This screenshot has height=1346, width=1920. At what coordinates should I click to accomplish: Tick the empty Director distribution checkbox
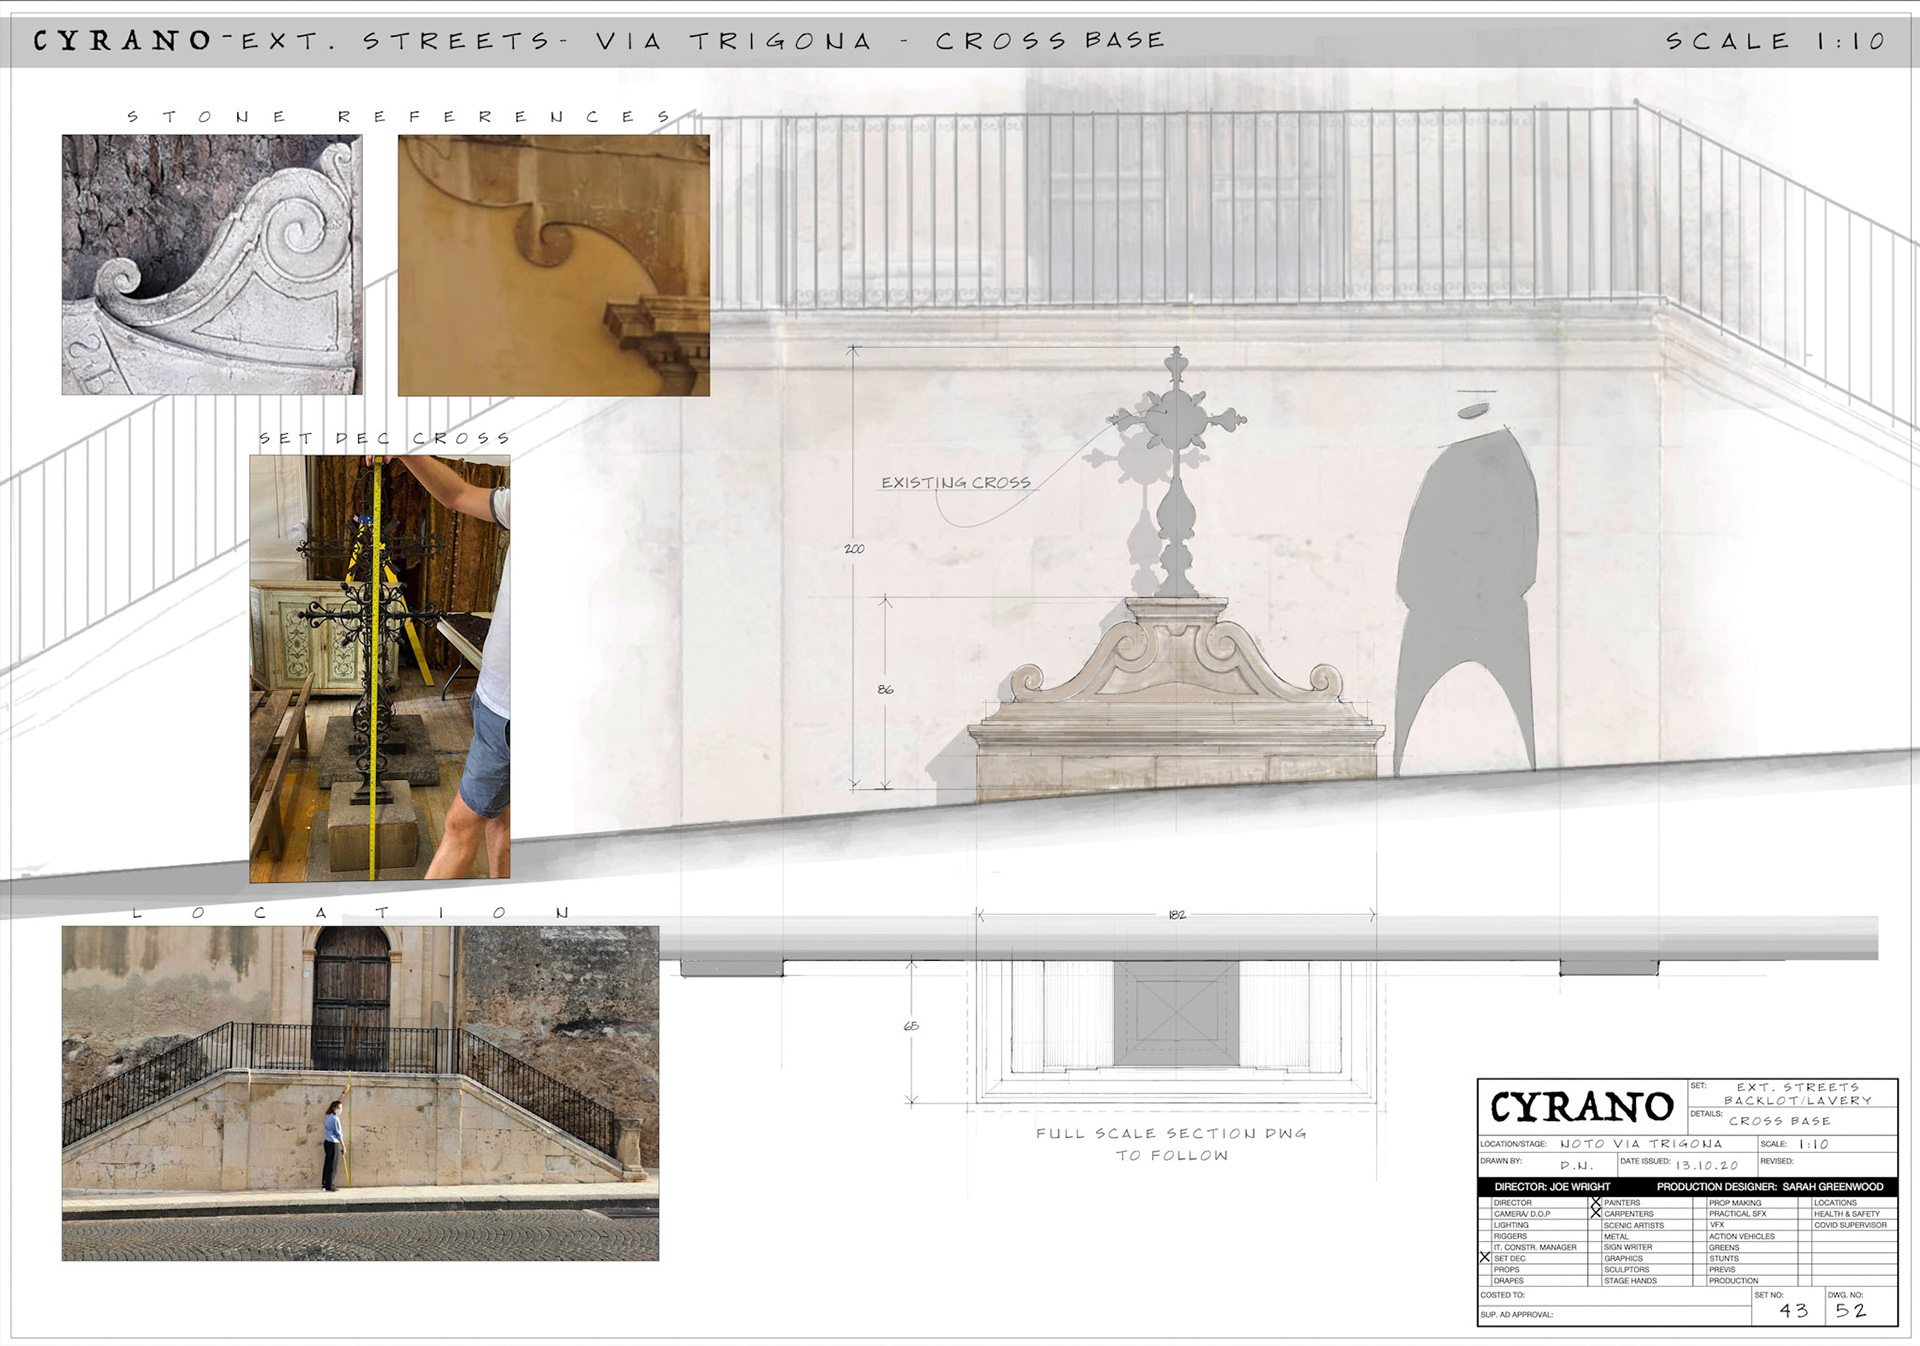click(x=1485, y=1202)
